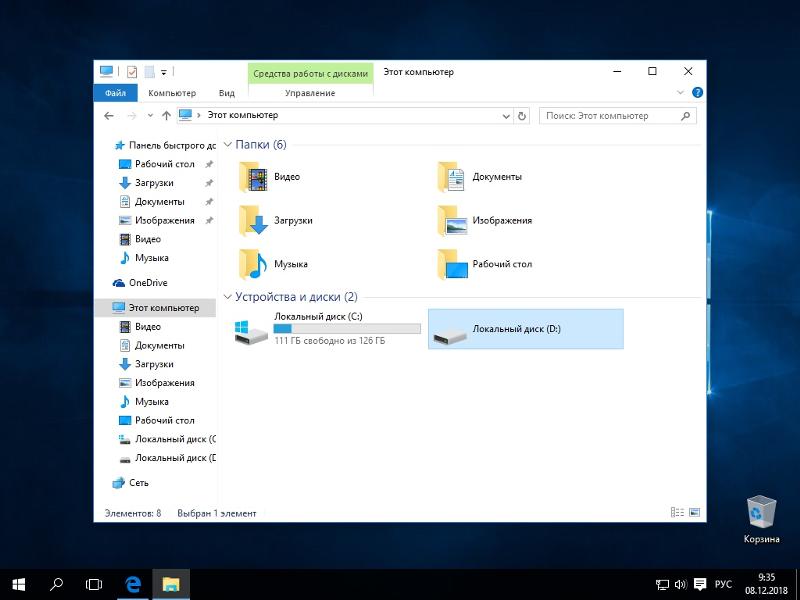Switch to large icons view in status bar
The width and height of the screenshot is (800, 600).
tap(694, 512)
